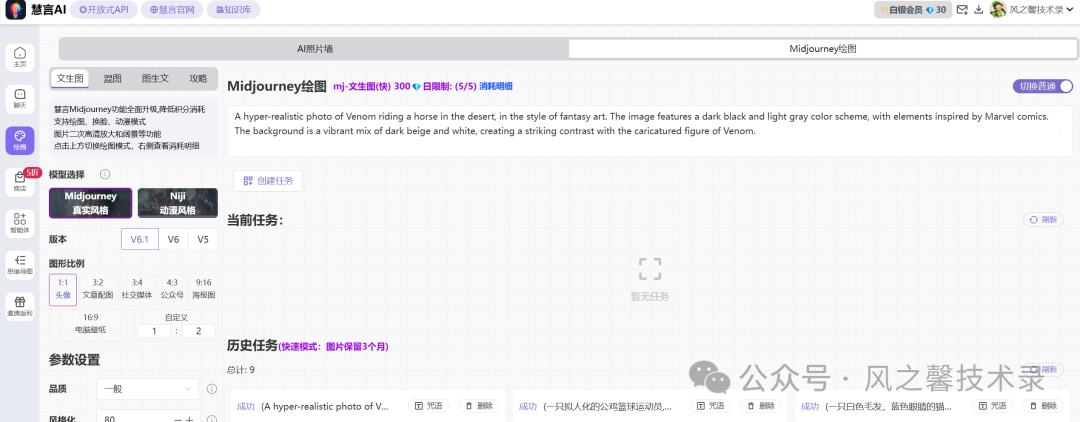Viewport: 1080px width, 422px height.
Task: Click the custom ratio width field
Action: pyautogui.click(x=155, y=331)
